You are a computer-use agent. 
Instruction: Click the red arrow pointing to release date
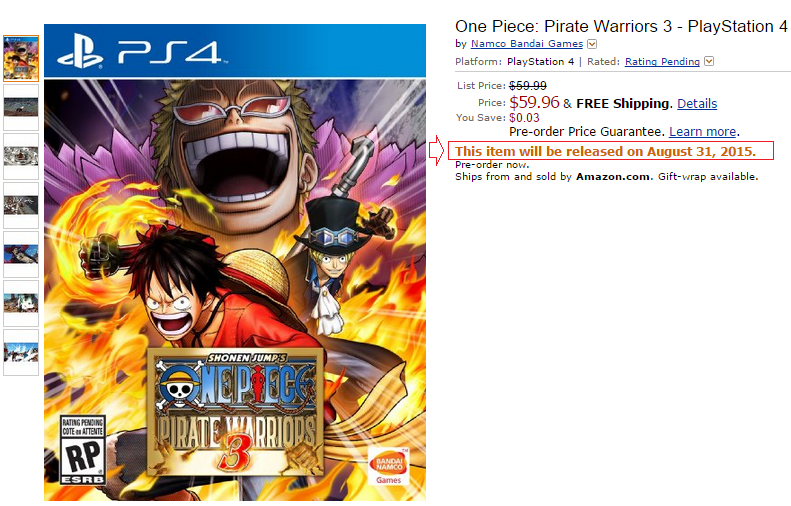[x=436, y=150]
